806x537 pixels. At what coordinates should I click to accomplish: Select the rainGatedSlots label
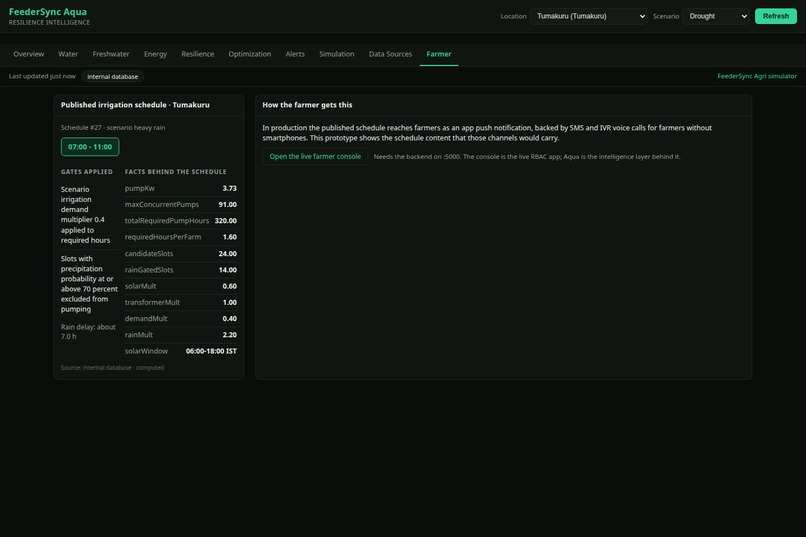tap(149, 270)
